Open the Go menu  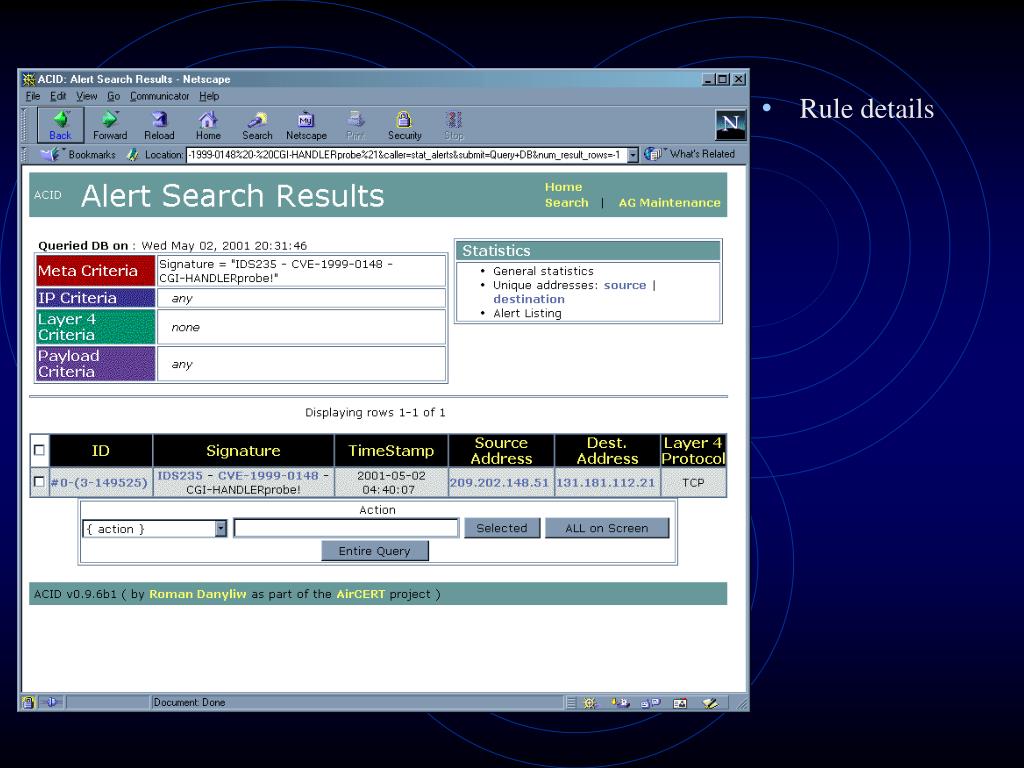(x=114, y=97)
